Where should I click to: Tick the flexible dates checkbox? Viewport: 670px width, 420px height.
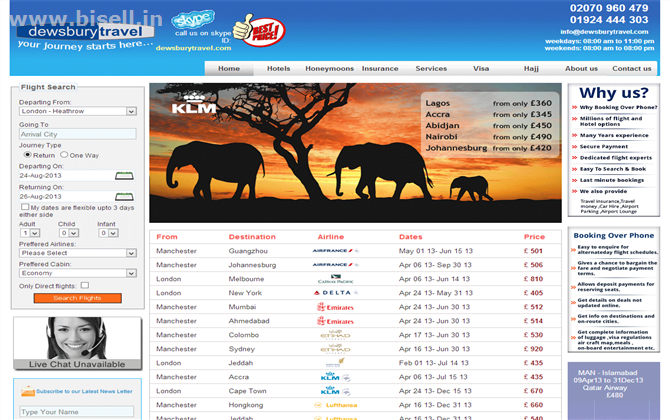25,207
